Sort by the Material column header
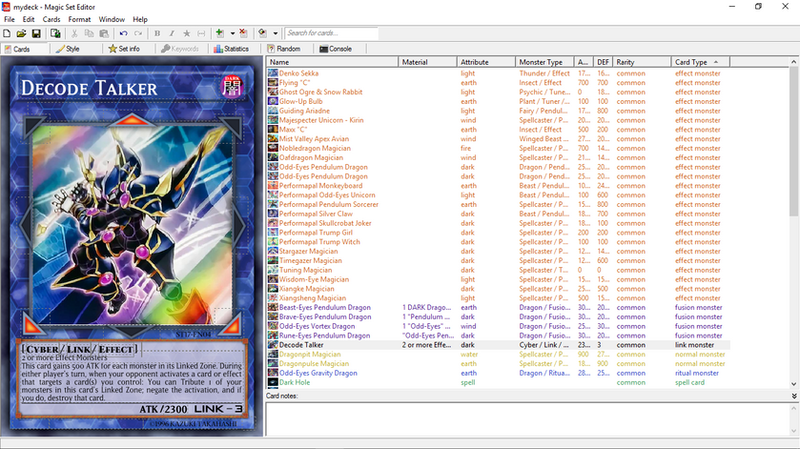This screenshot has width=800, height=449. [x=427, y=62]
